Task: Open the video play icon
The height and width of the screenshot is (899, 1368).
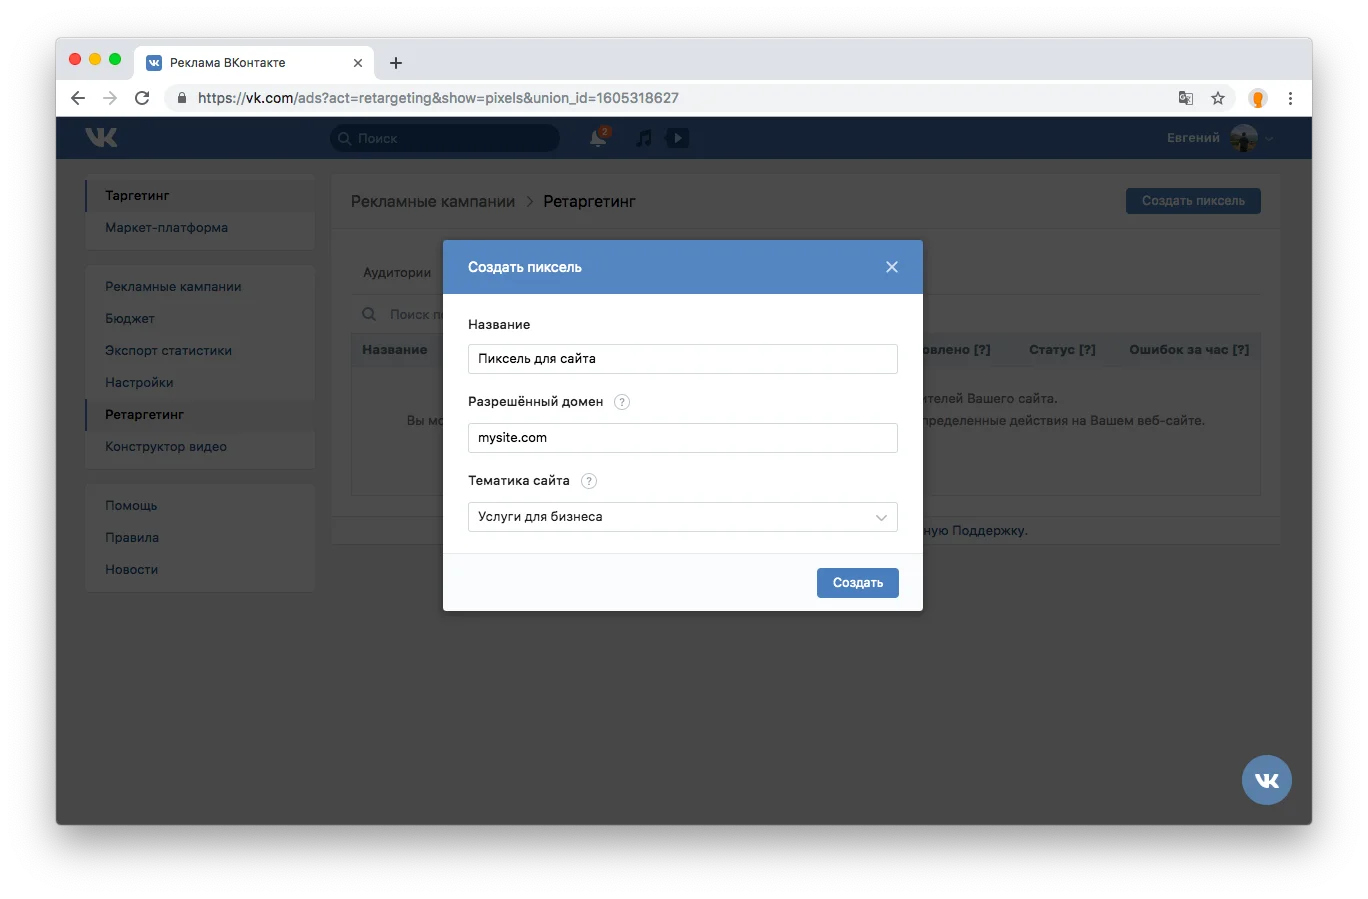Action: [677, 138]
